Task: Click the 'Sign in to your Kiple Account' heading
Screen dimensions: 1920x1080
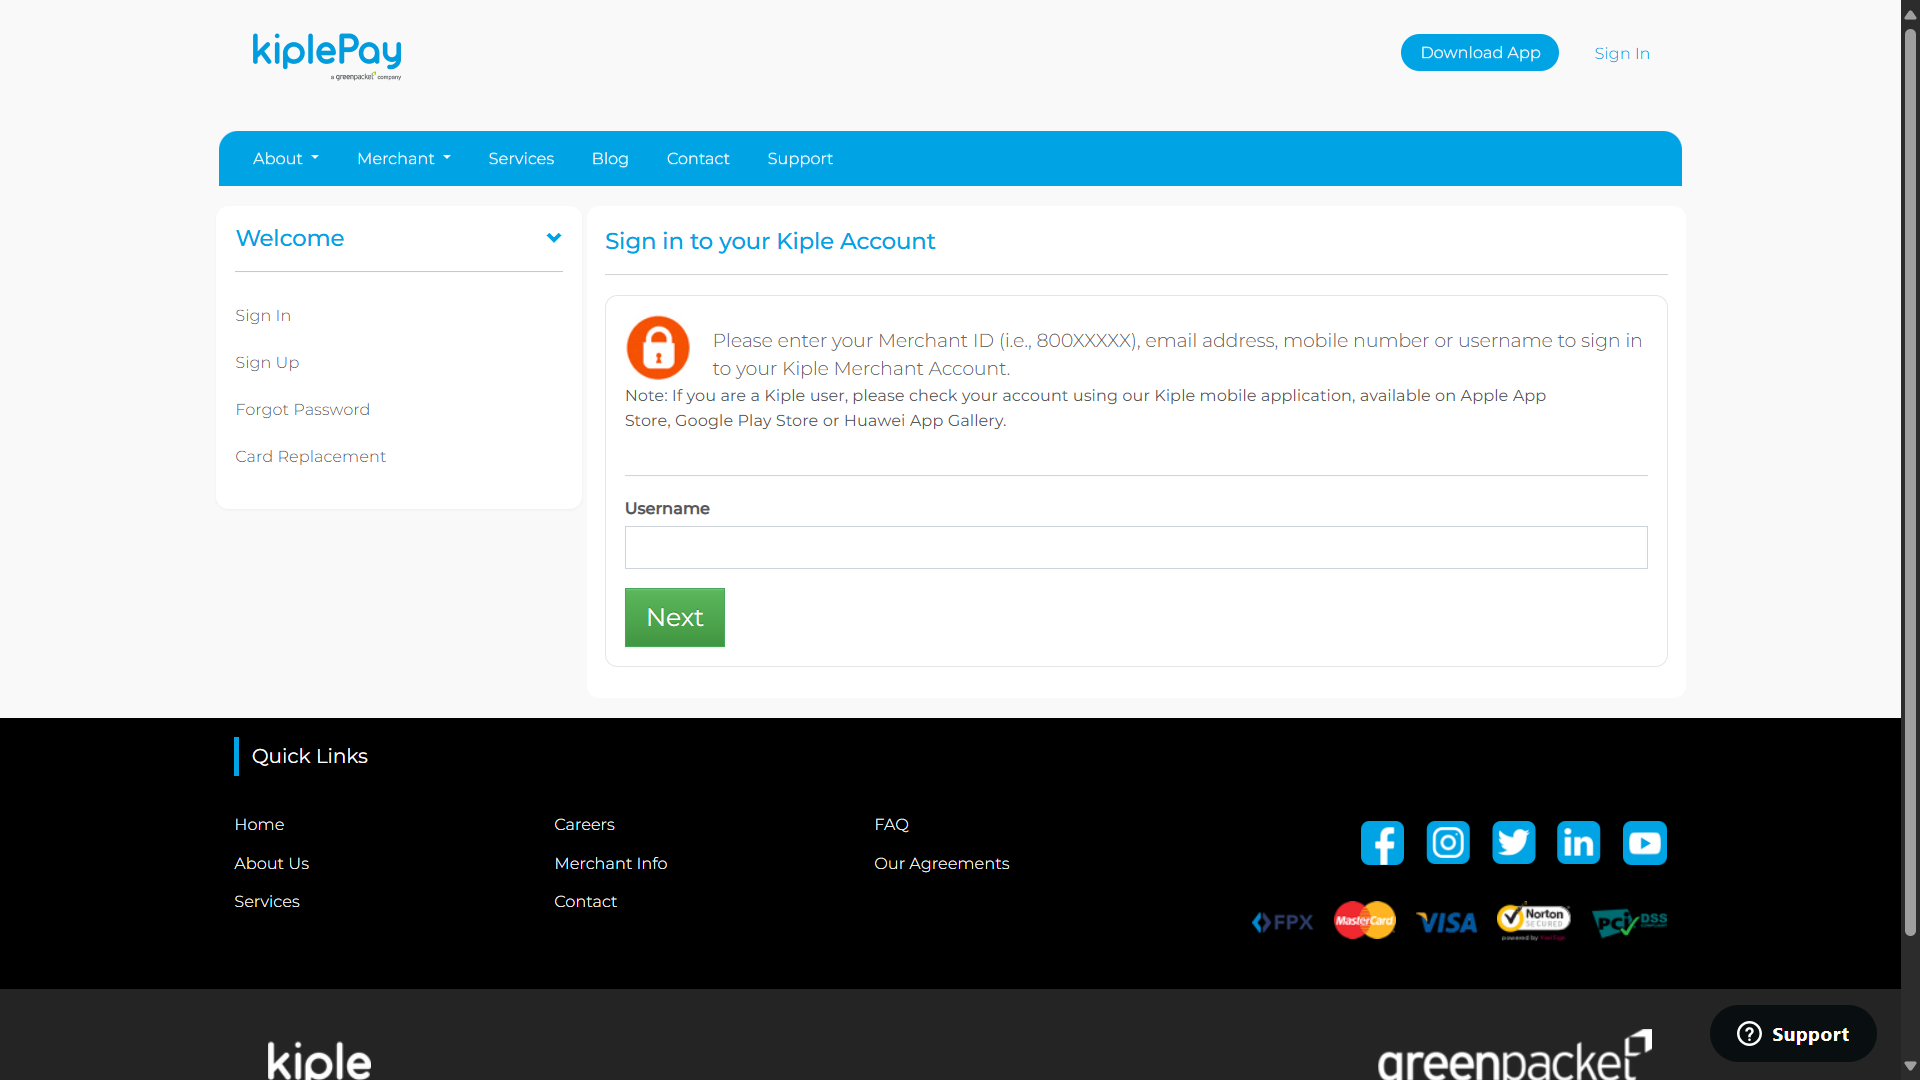Action: (770, 242)
